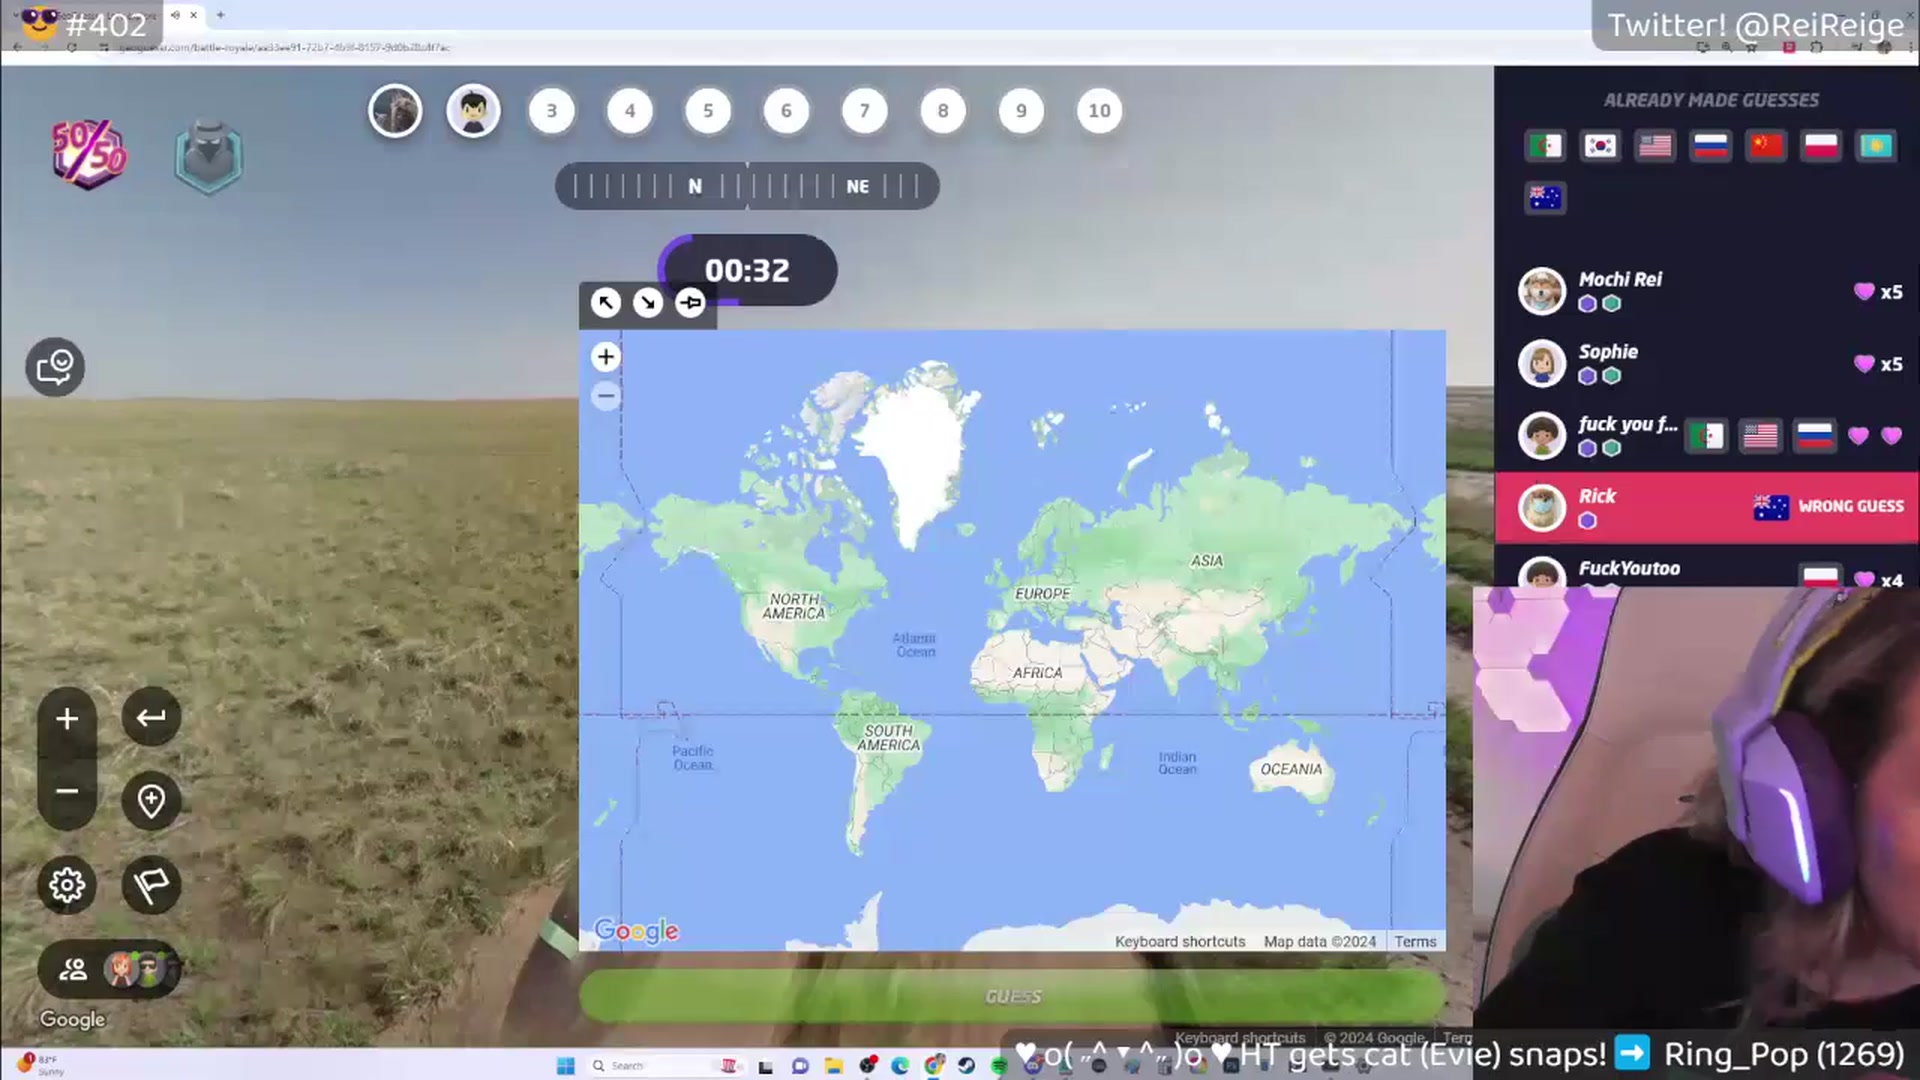Screen dimensions: 1920x1080
Task: Select round 6 circle
Action: click(786, 111)
